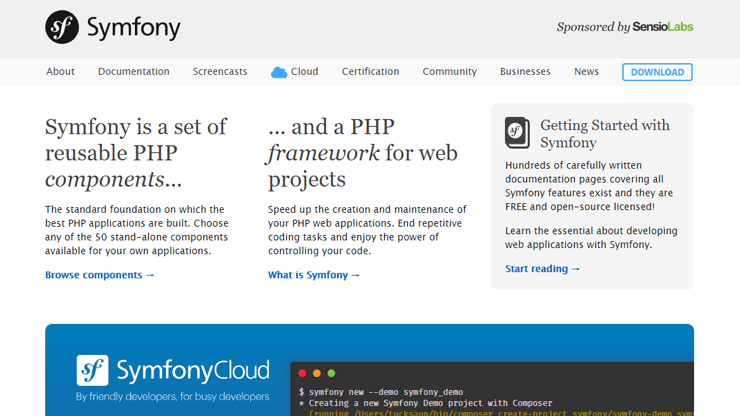740x416 pixels.
Task: Click the Symfony wordmark in header
Action: [134, 28]
